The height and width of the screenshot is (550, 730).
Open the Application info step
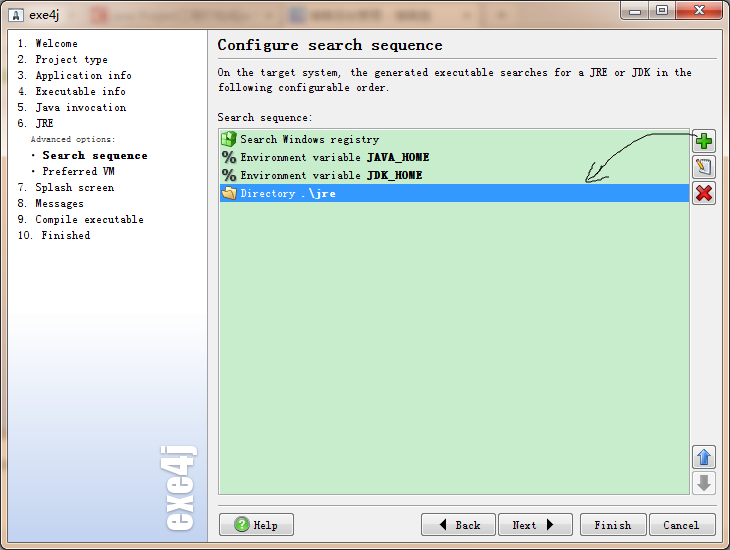click(x=83, y=76)
